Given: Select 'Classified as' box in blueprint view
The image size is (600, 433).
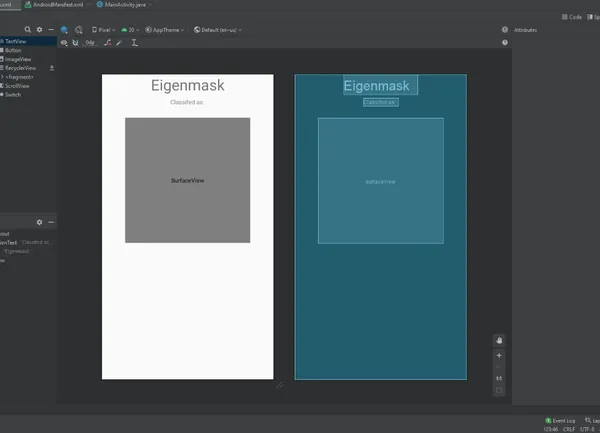Looking at the screenshot, I should point(381,102).
